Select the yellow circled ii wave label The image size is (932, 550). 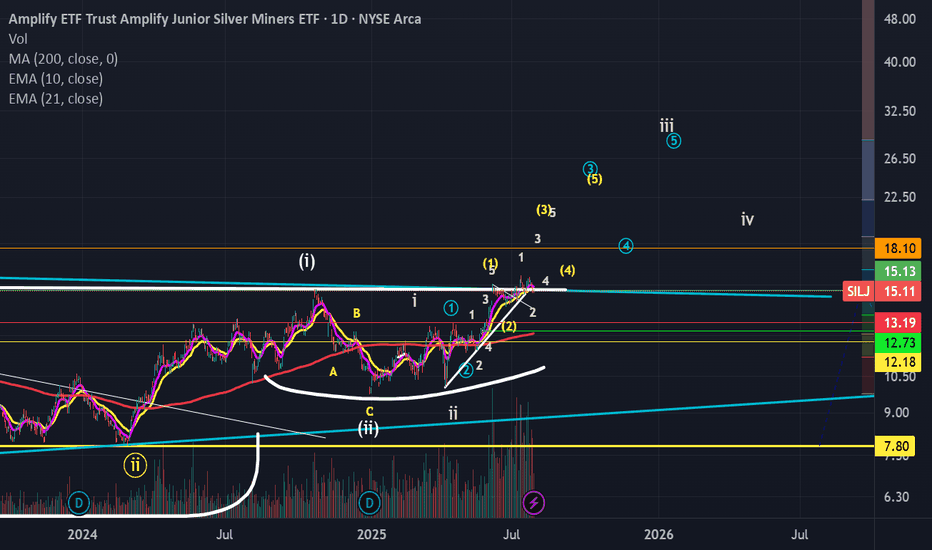tap(136, 464)
